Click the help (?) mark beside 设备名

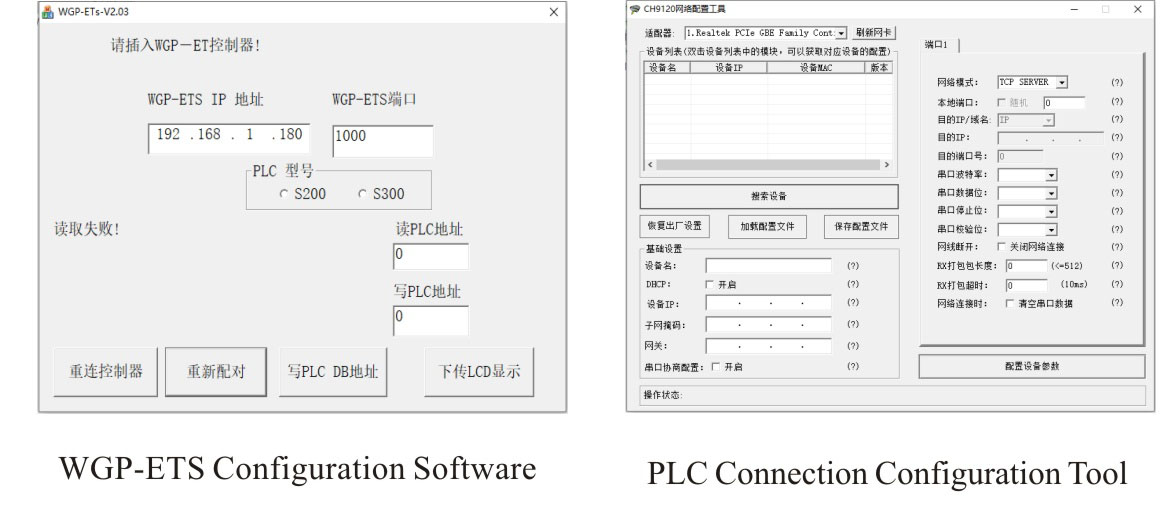pos(852,266)
